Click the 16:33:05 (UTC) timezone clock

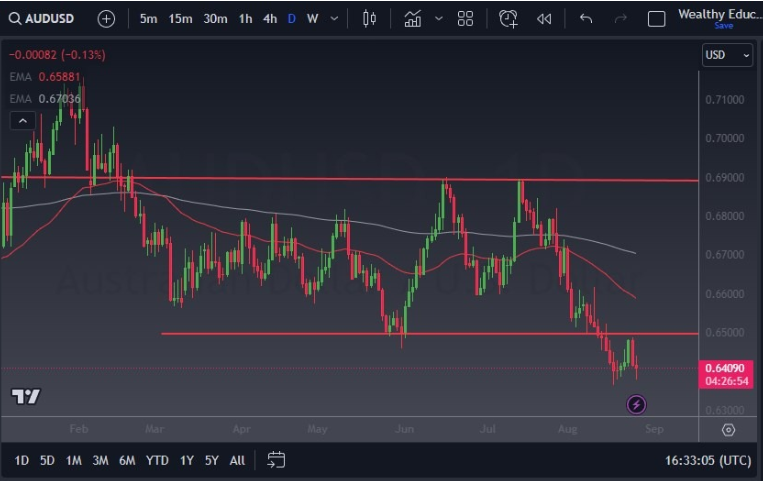(x=707, y=460)
